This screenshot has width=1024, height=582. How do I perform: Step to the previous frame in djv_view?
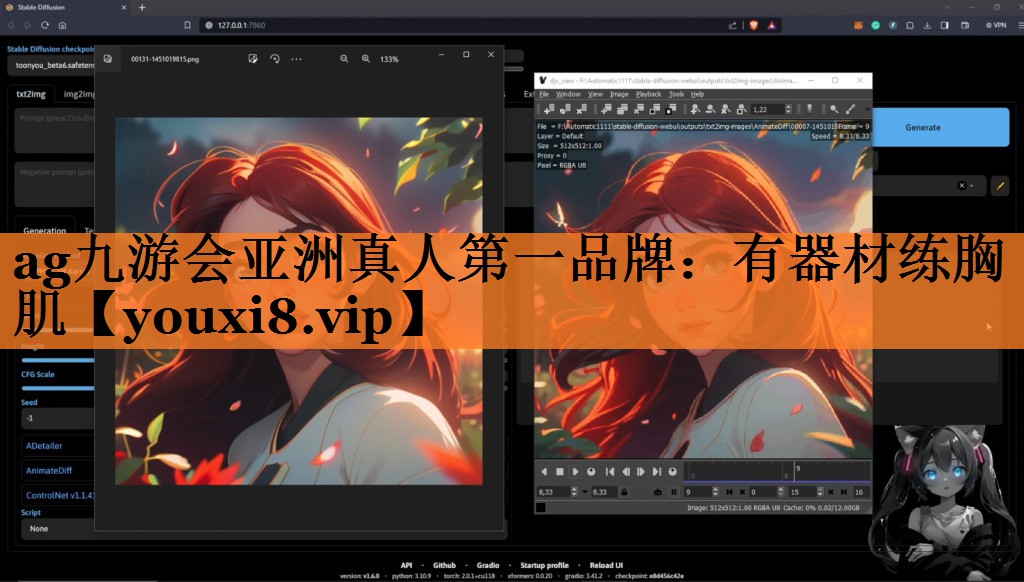point(626,472)
